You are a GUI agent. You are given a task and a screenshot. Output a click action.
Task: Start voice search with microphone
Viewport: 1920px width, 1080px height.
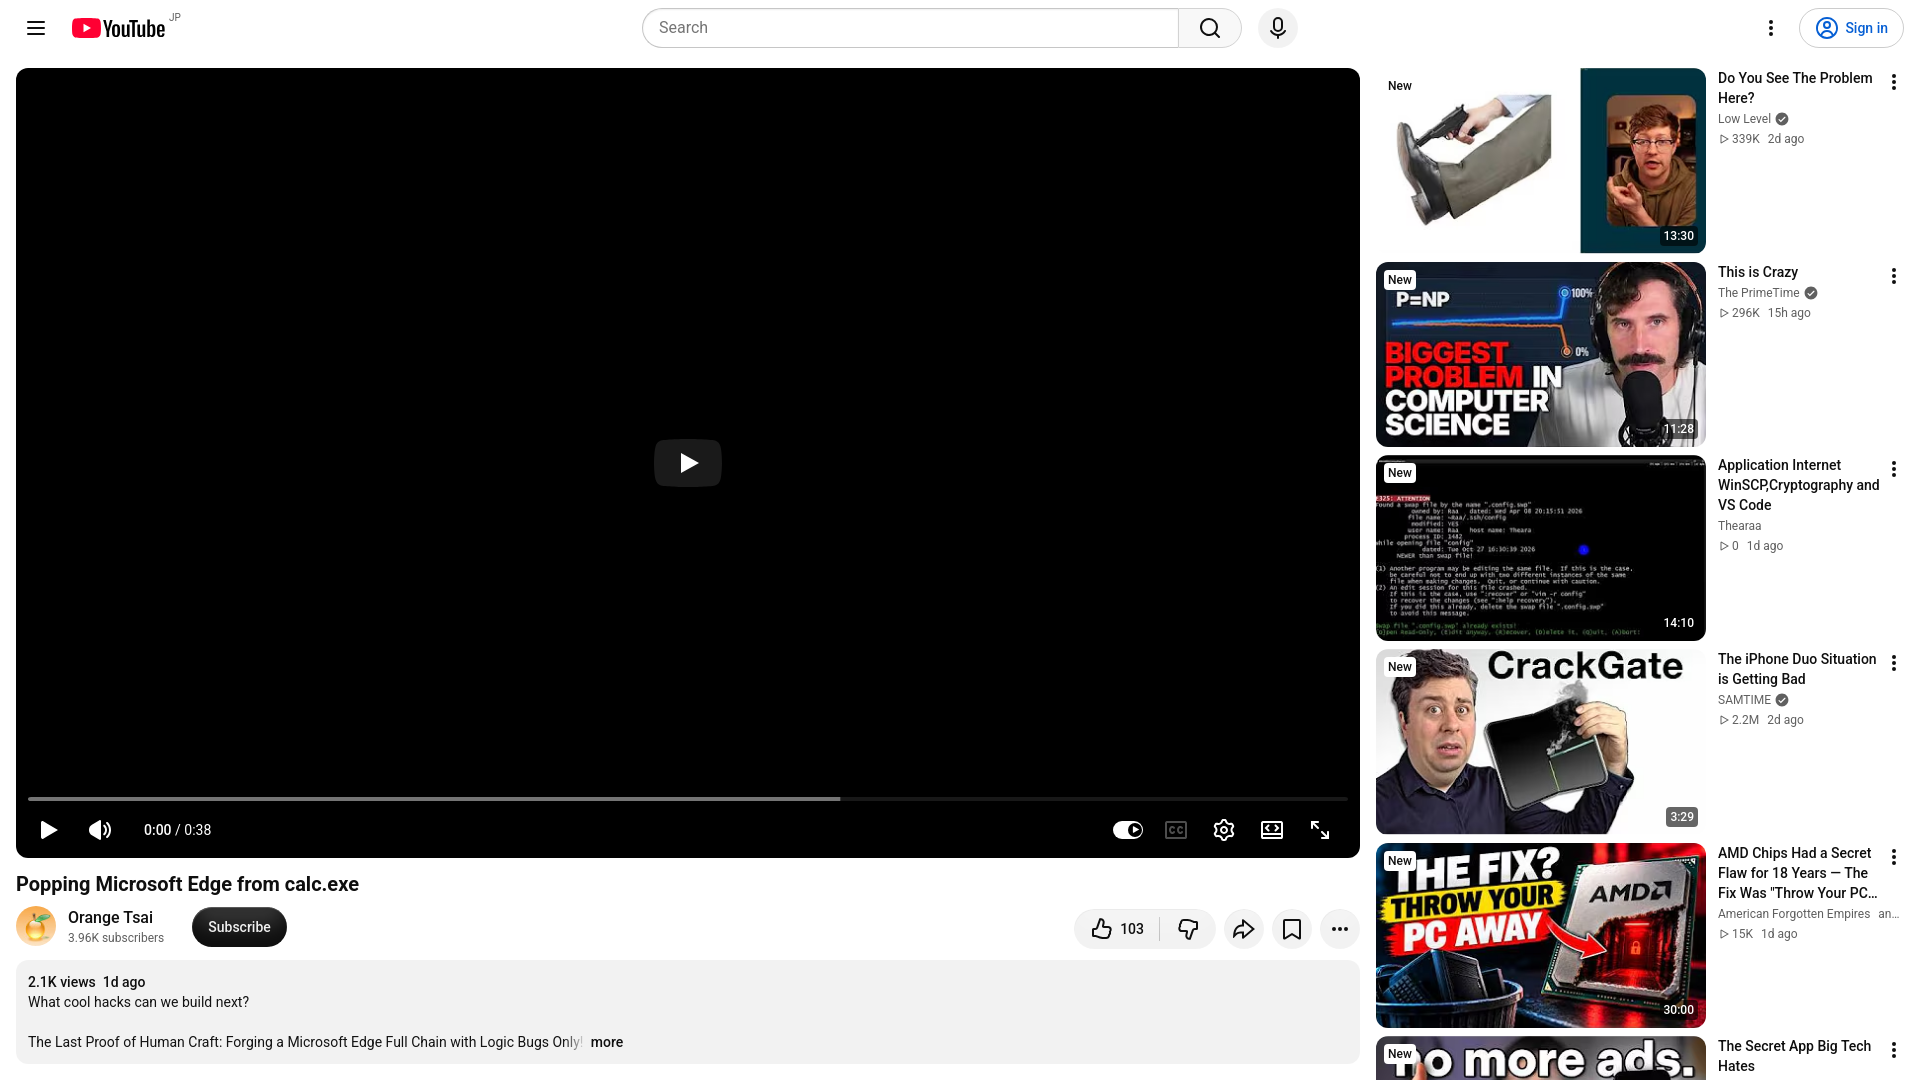(1278, 28)
